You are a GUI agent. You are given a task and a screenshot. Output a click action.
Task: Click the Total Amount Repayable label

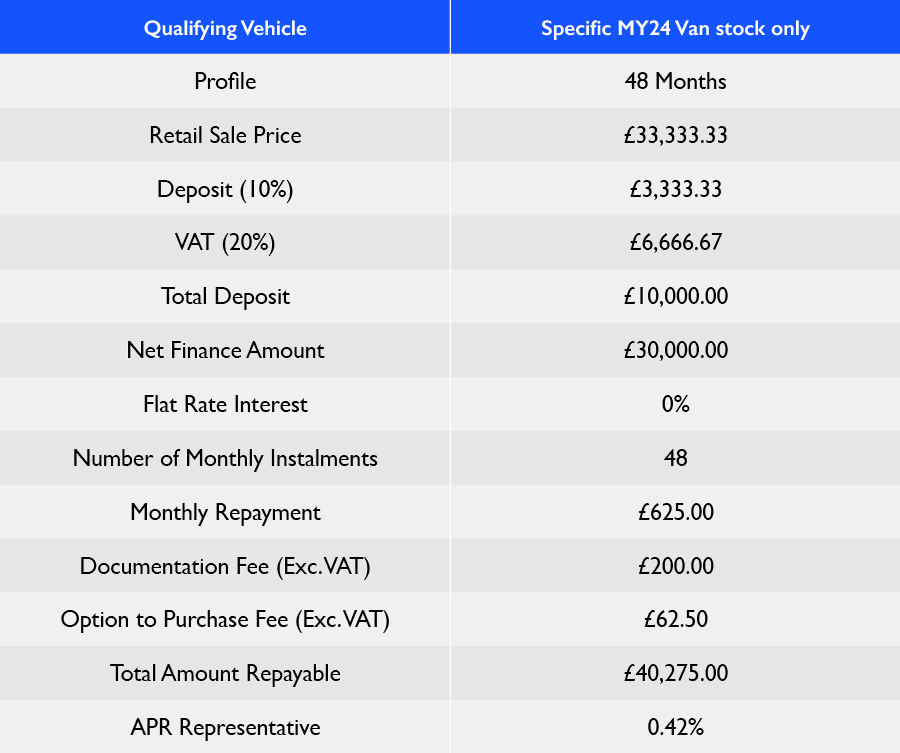click(225, 674)
